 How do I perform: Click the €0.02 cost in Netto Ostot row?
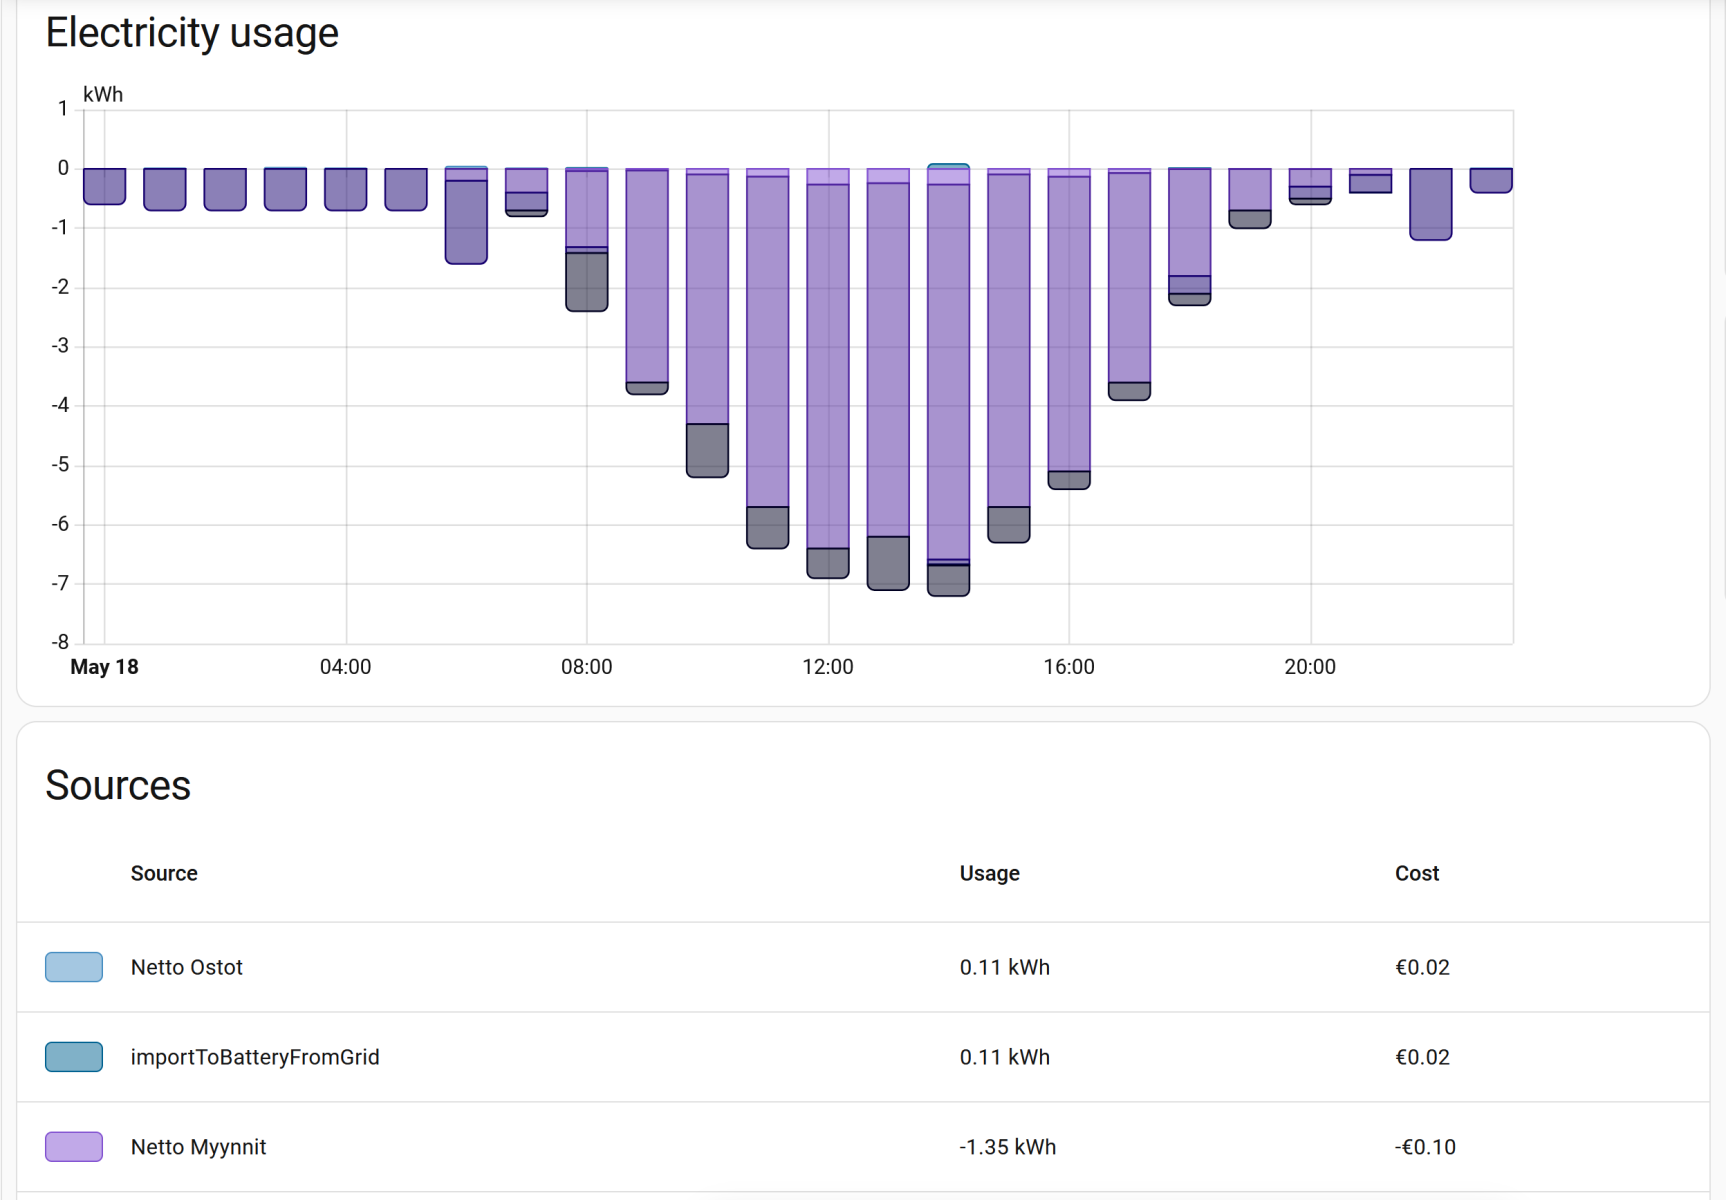coord(1422,967)
